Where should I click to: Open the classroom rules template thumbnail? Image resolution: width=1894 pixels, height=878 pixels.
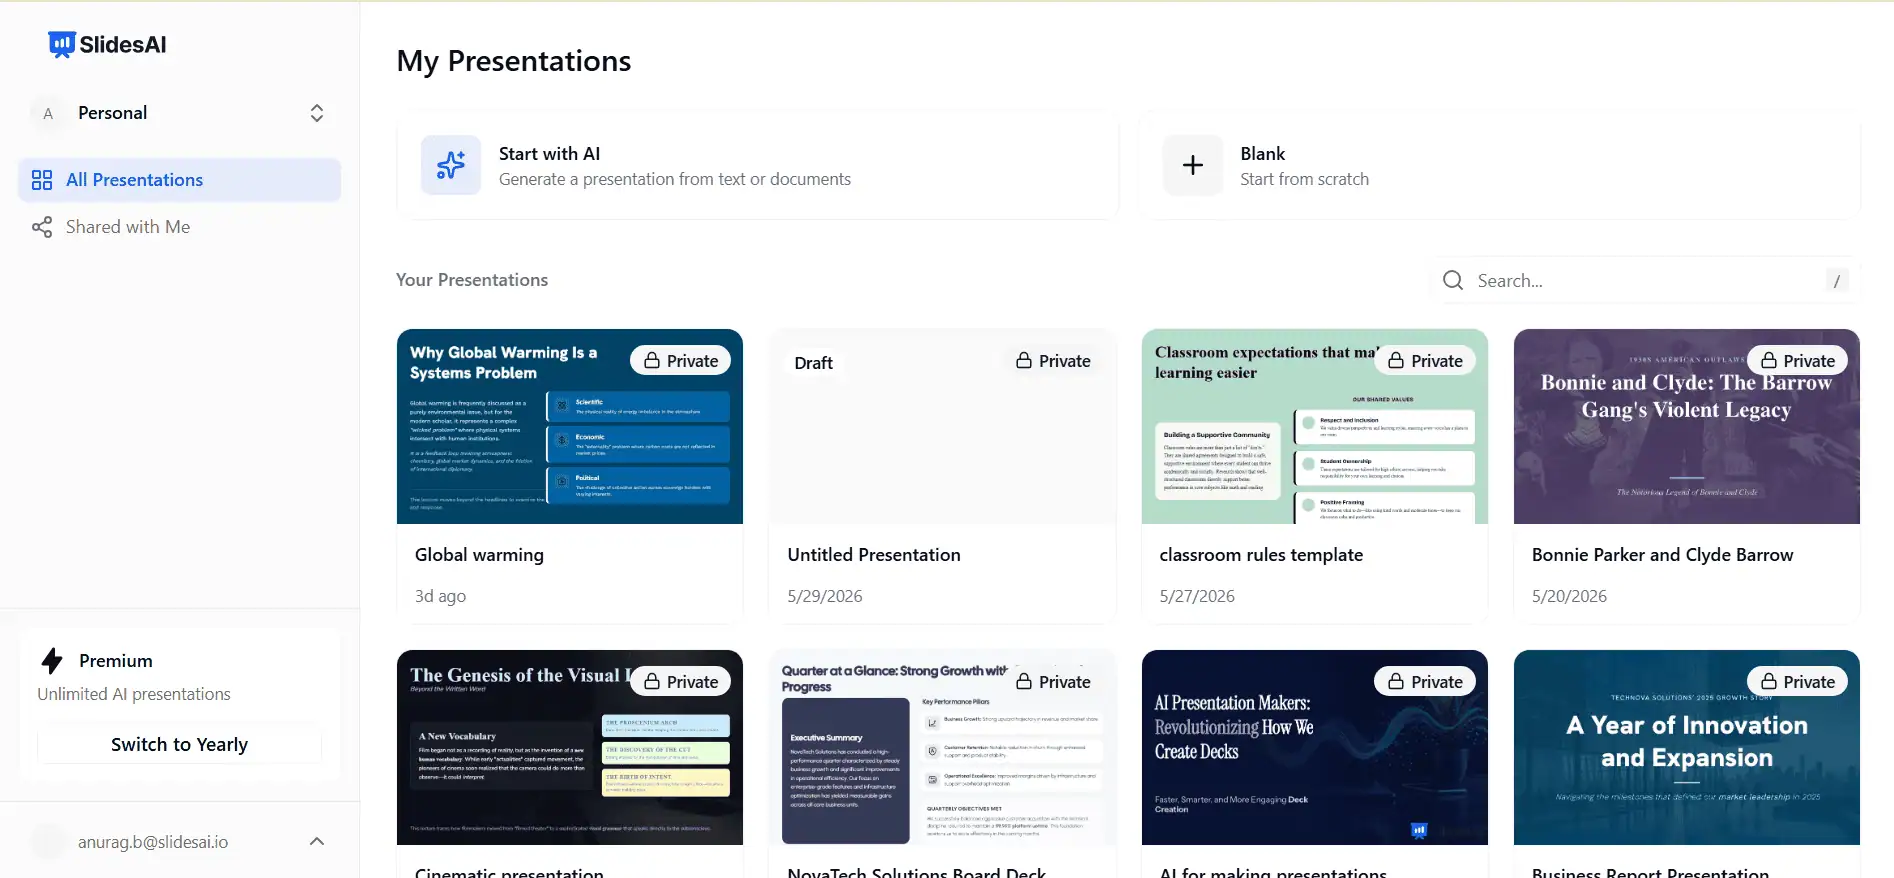pyautogui.click(x=1315, y=427)
